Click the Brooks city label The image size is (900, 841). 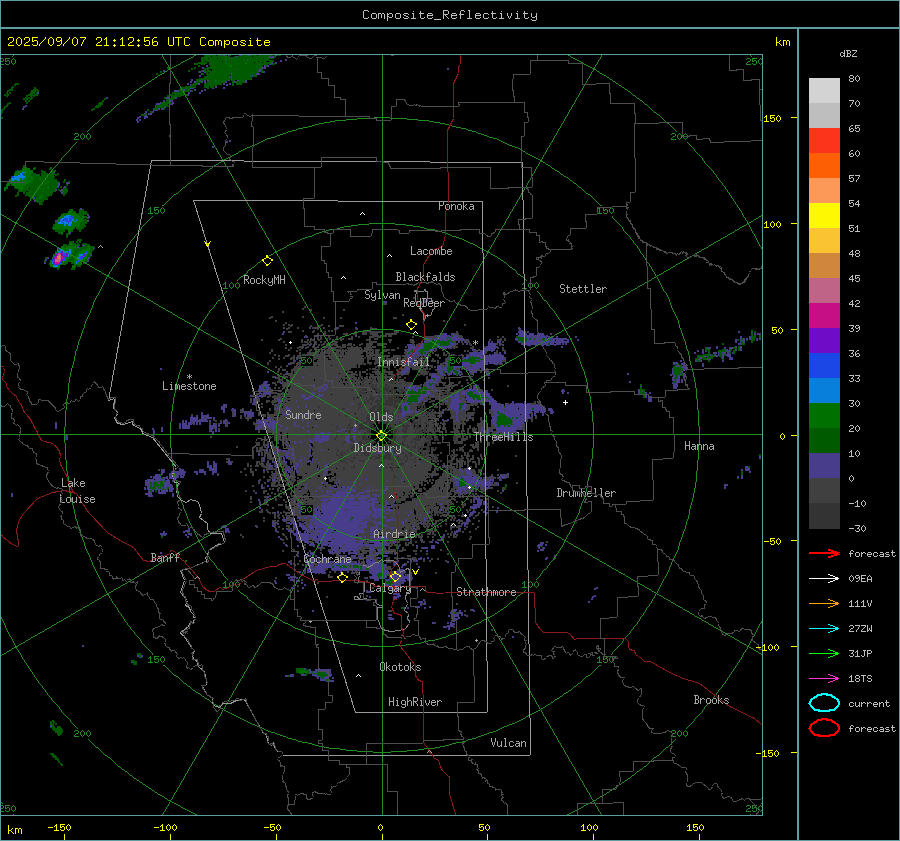(x=711, y=700)
